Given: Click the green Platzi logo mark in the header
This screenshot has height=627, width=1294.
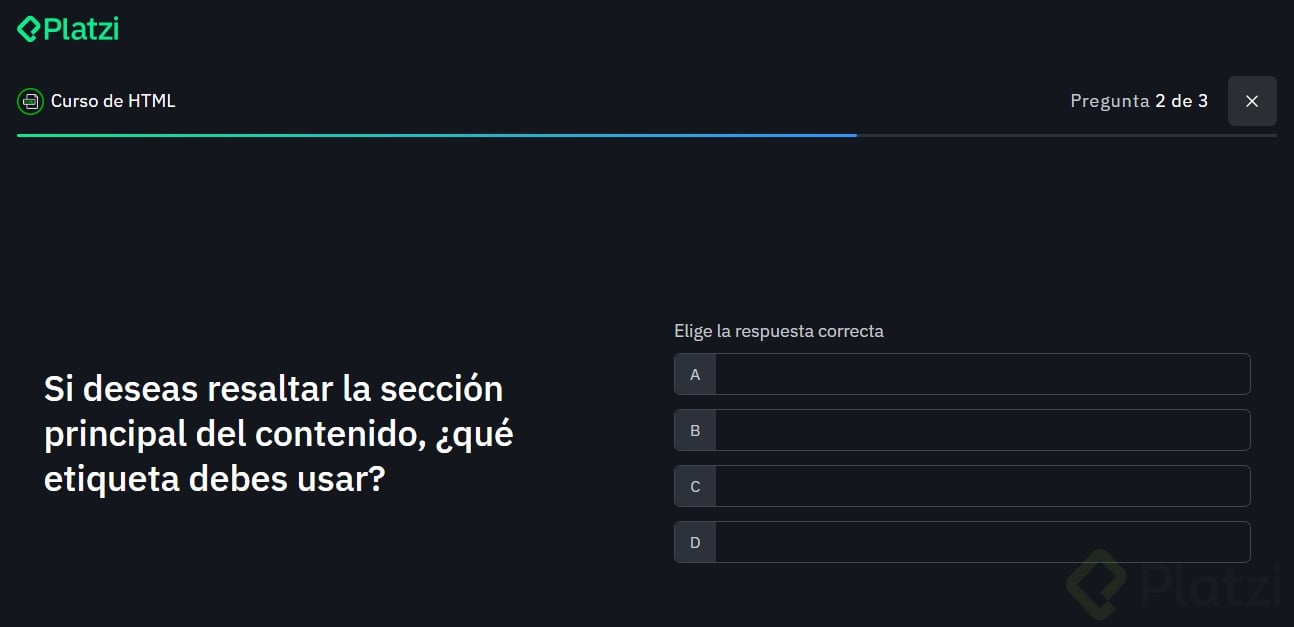Looking at the screenshot, I should click(29, 29).
